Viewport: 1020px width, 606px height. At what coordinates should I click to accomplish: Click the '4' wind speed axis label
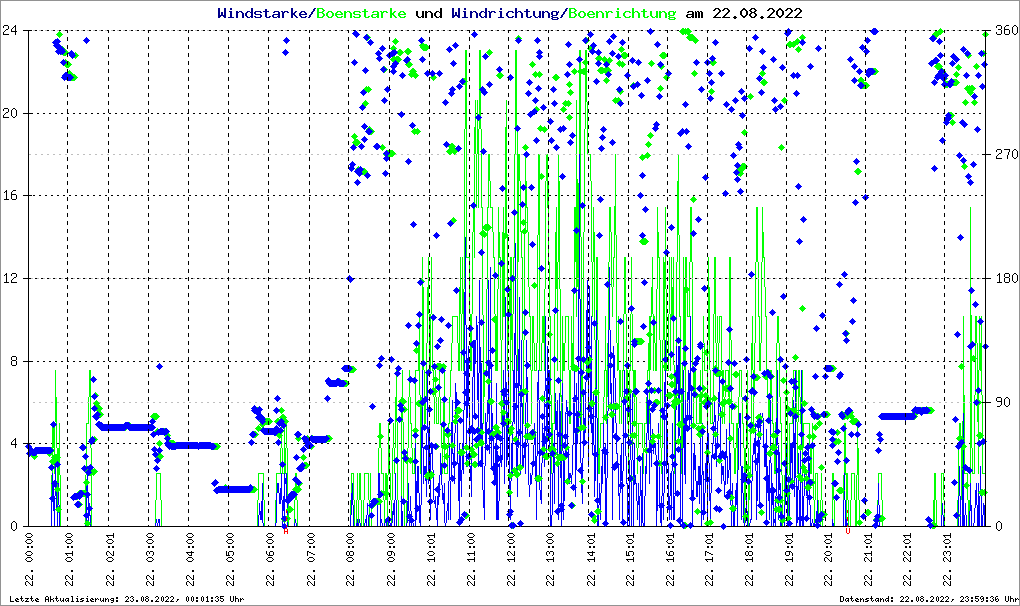pyautogui.click(x=13, y=443)
